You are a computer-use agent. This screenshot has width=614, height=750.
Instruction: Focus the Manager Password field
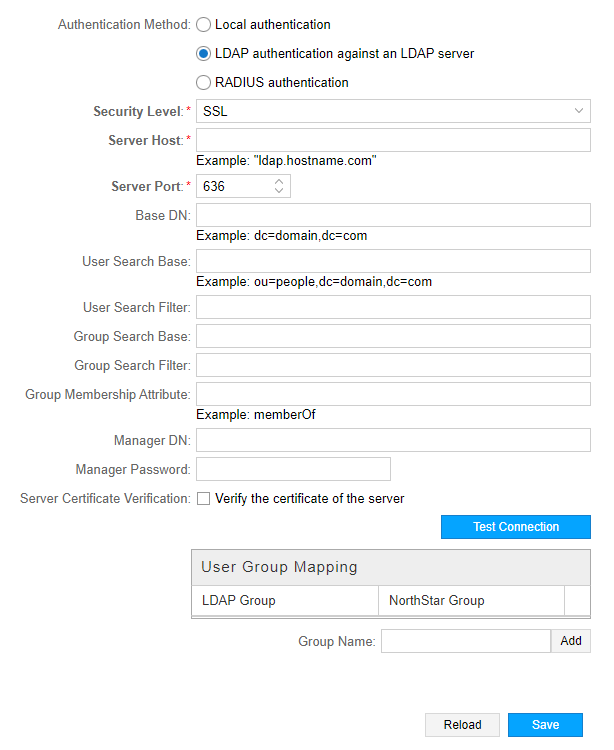[x=293, y=469]
